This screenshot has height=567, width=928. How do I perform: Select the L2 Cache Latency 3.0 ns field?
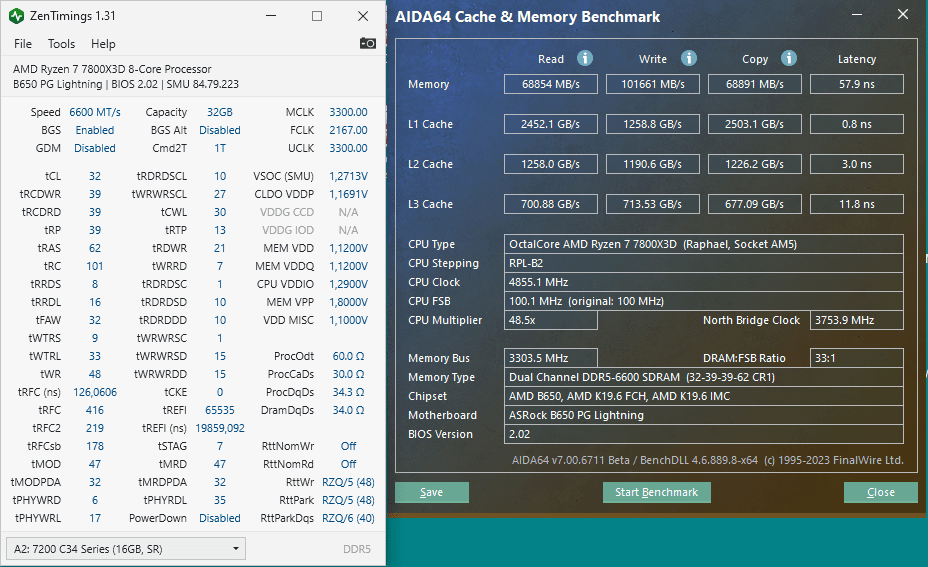(x=856, y=164)
